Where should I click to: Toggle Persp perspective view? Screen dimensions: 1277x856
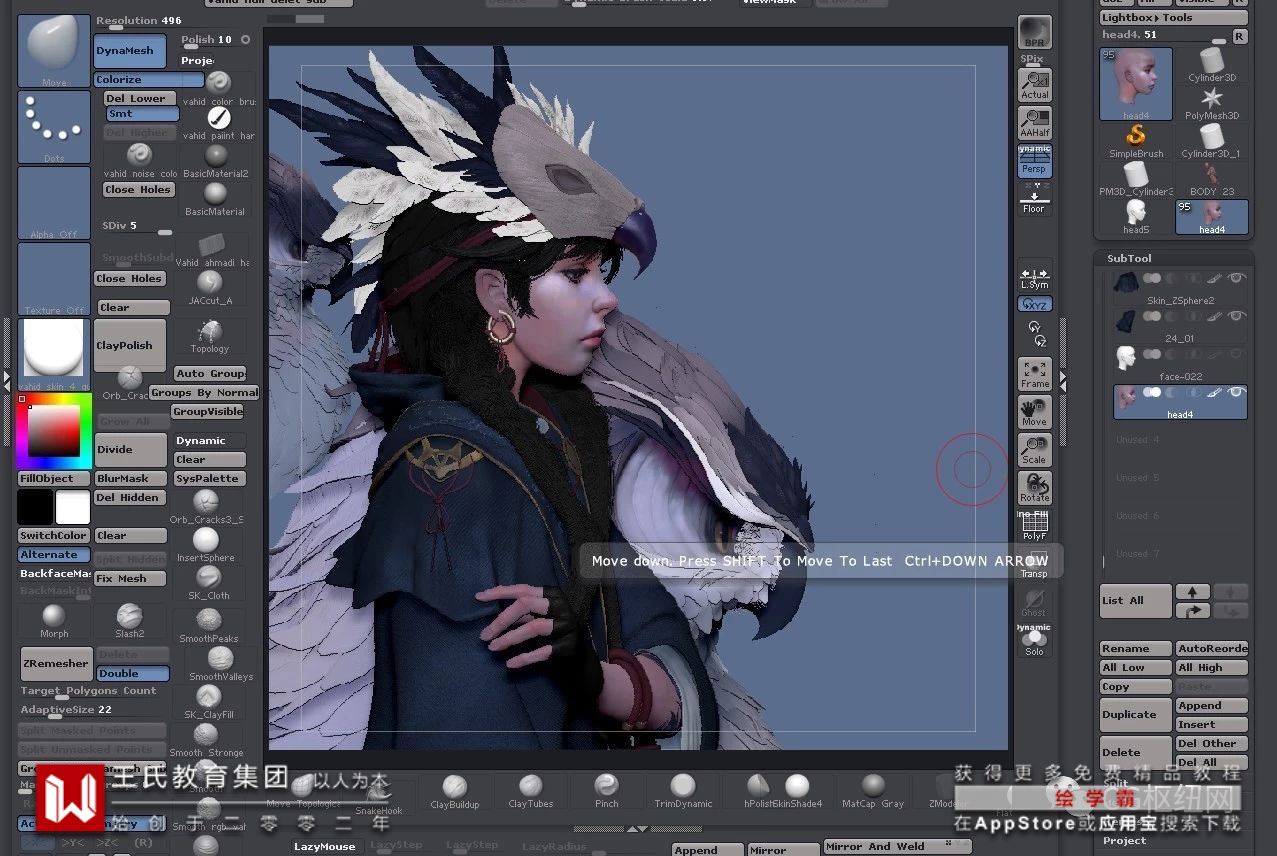[1034, 161]
